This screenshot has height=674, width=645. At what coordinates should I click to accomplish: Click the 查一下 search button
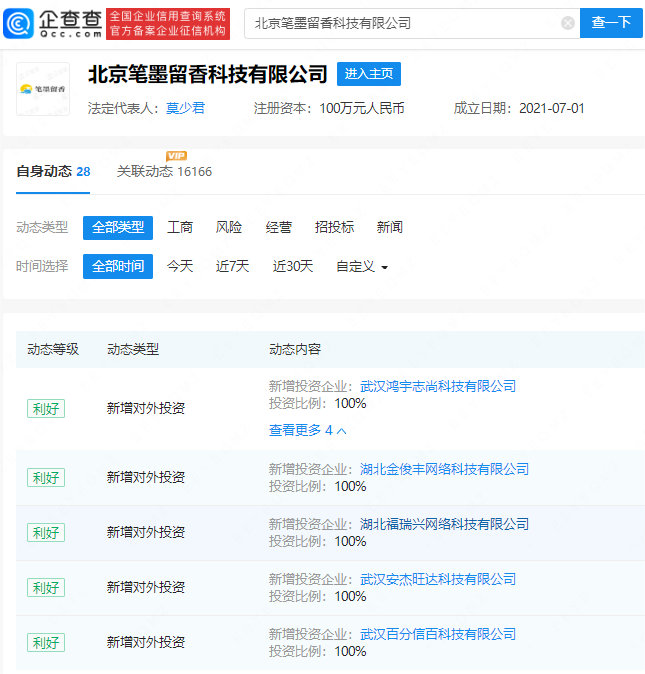(611, 23)
